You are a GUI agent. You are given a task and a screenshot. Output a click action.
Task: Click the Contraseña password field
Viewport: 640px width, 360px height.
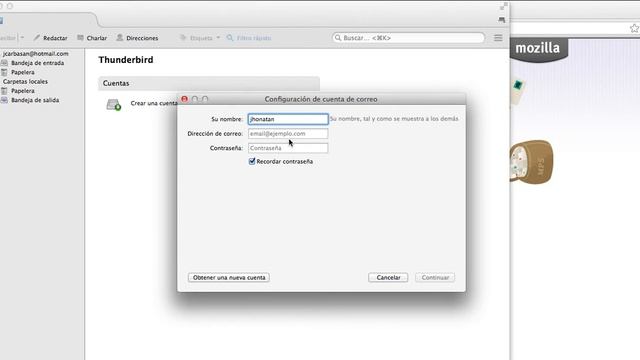click(288, 148)
